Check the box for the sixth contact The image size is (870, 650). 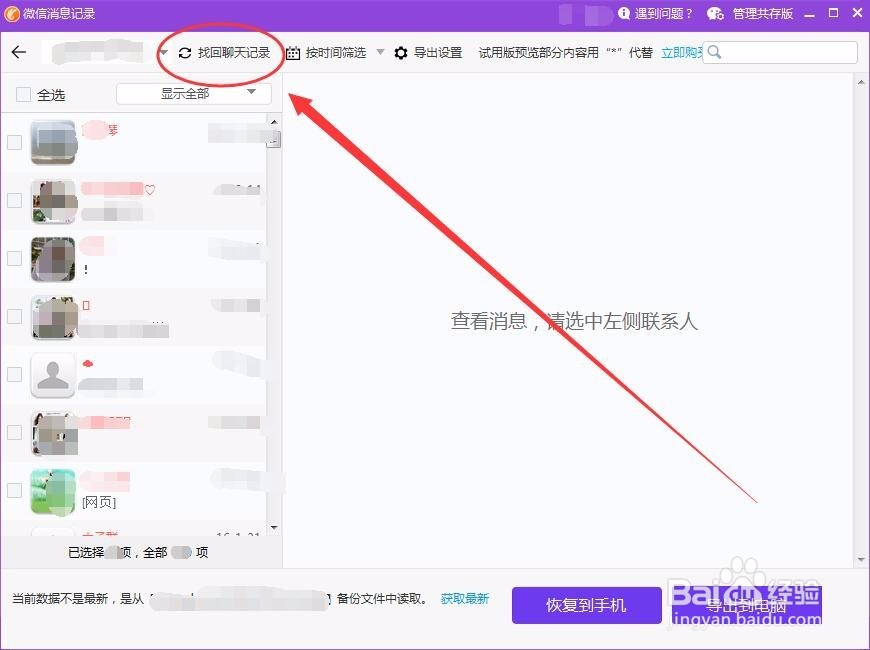(14, 432)
